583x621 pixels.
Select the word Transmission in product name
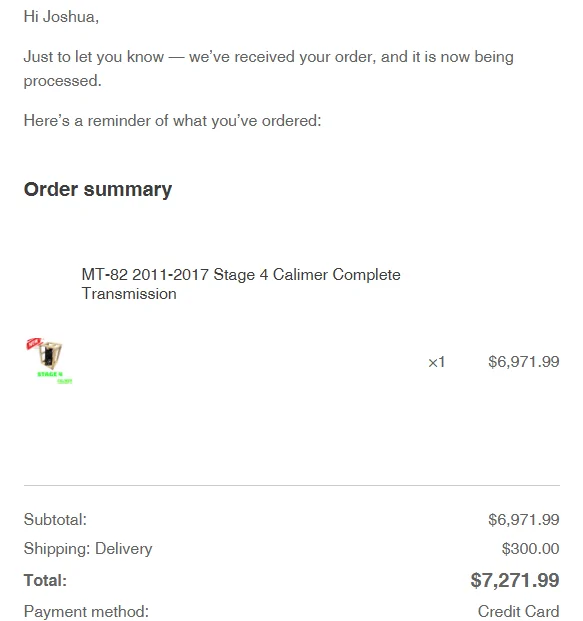click(x=129, y=294)
